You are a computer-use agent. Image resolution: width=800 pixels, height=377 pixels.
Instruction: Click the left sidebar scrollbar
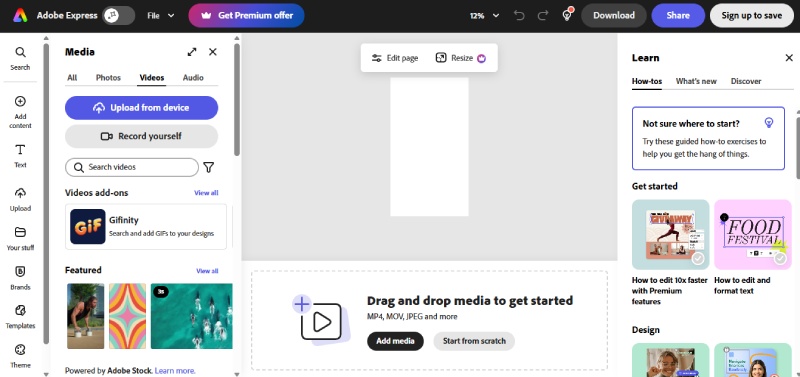point(46,194)
